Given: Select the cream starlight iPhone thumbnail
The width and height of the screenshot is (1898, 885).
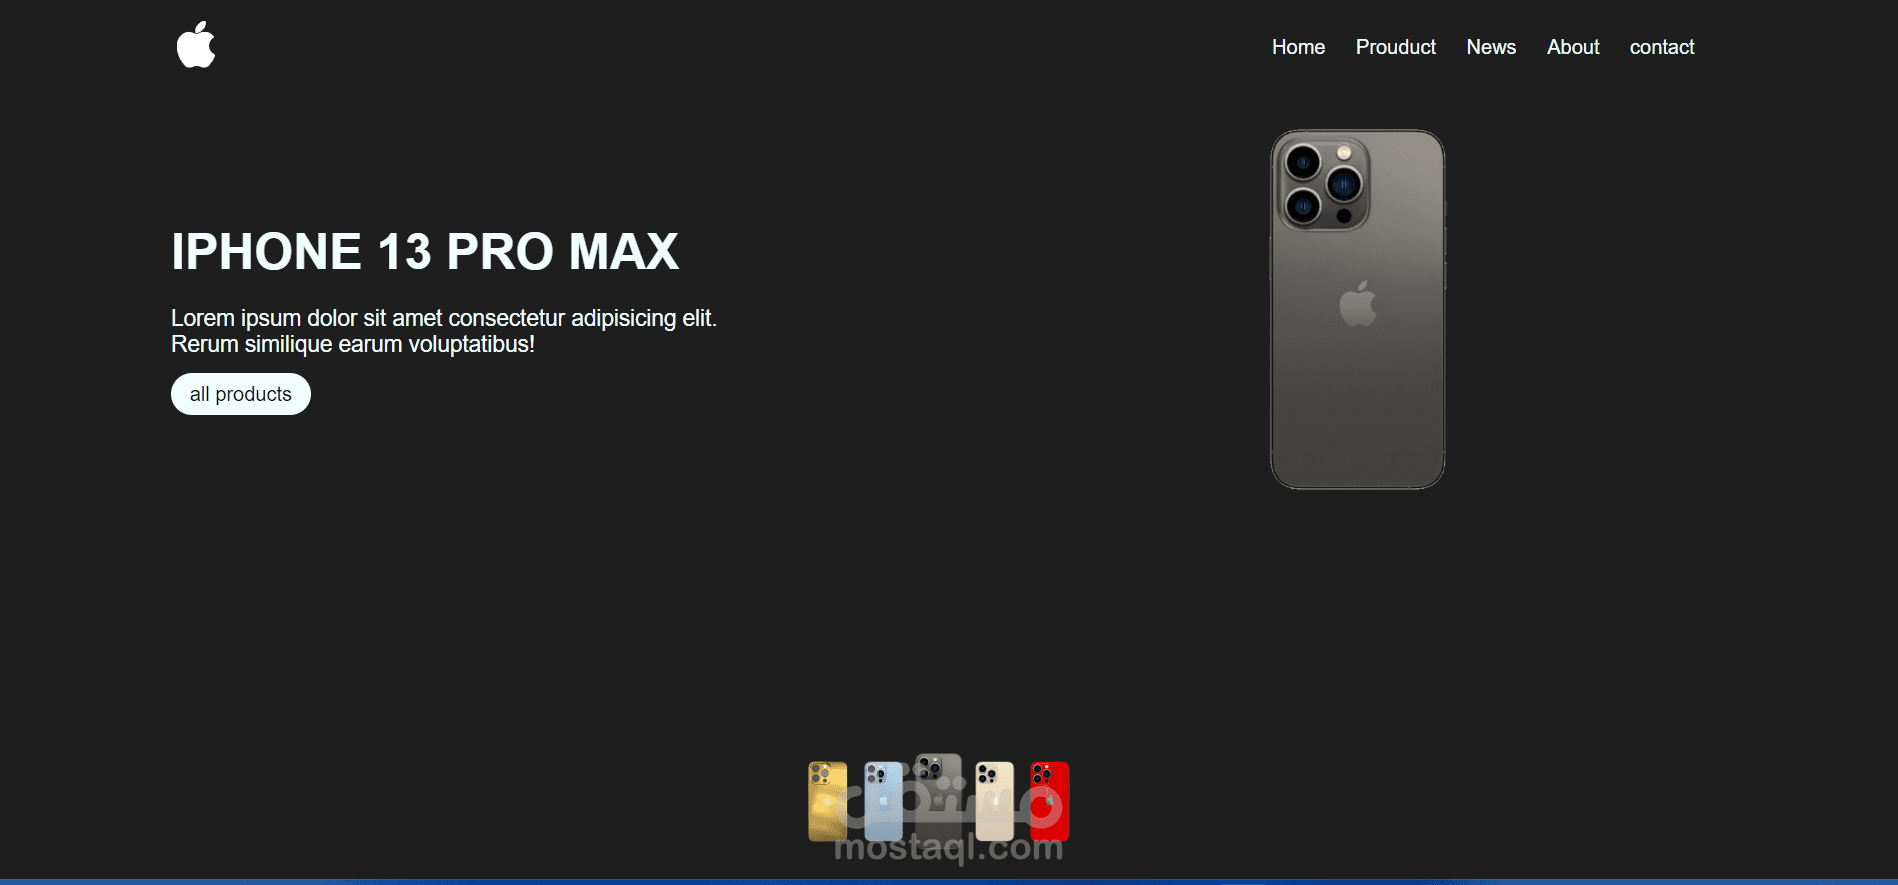Looking at the screenshot, I should point(994,801).
